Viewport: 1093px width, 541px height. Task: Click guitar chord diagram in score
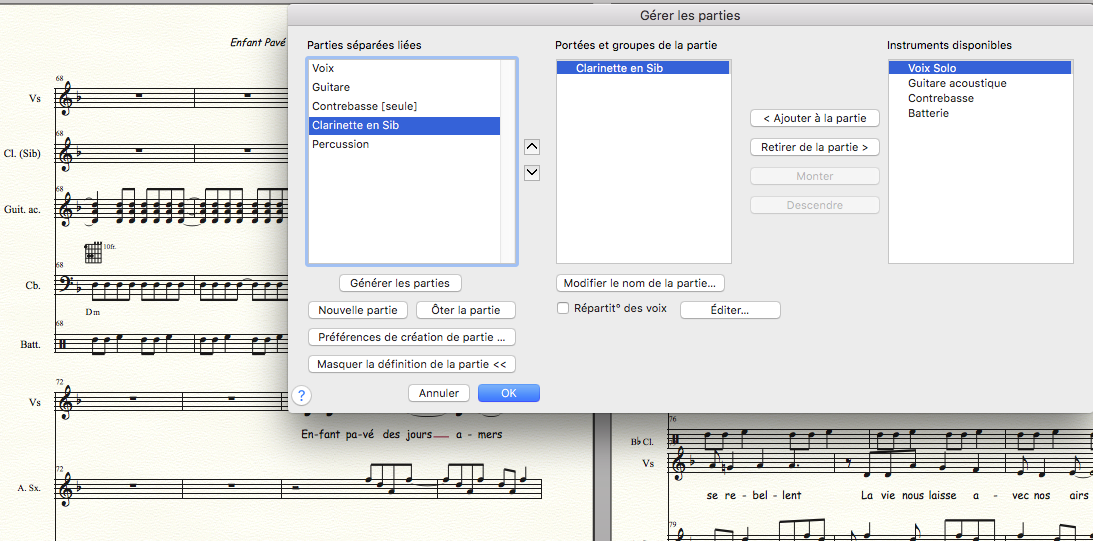click(93, 253)
